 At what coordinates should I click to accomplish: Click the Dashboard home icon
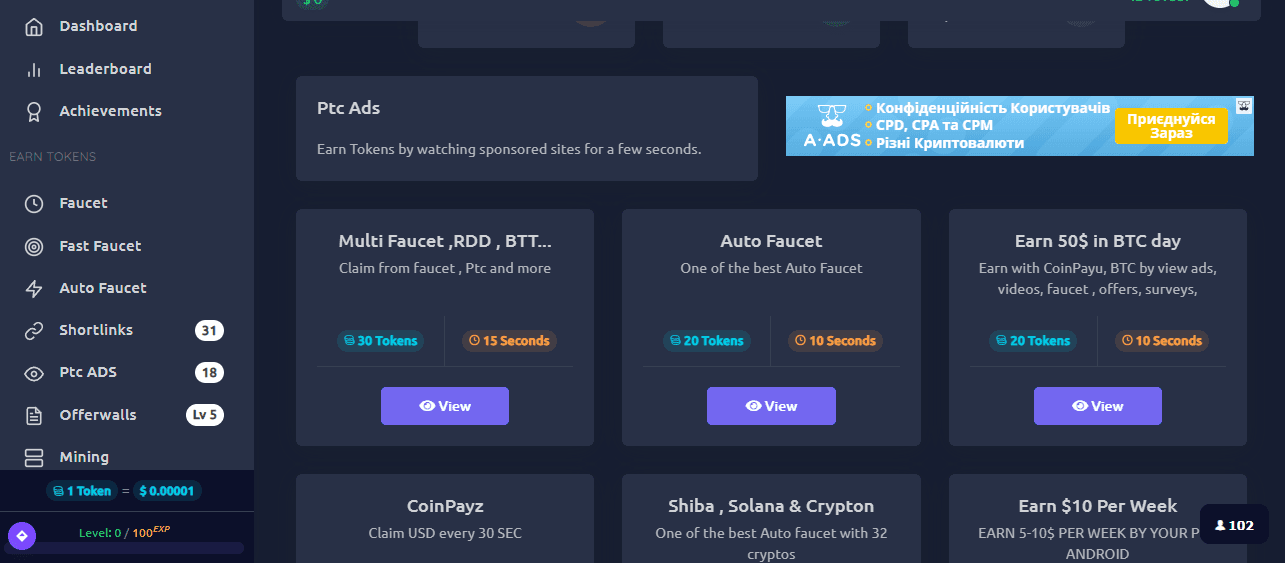(x=34, y=27)
